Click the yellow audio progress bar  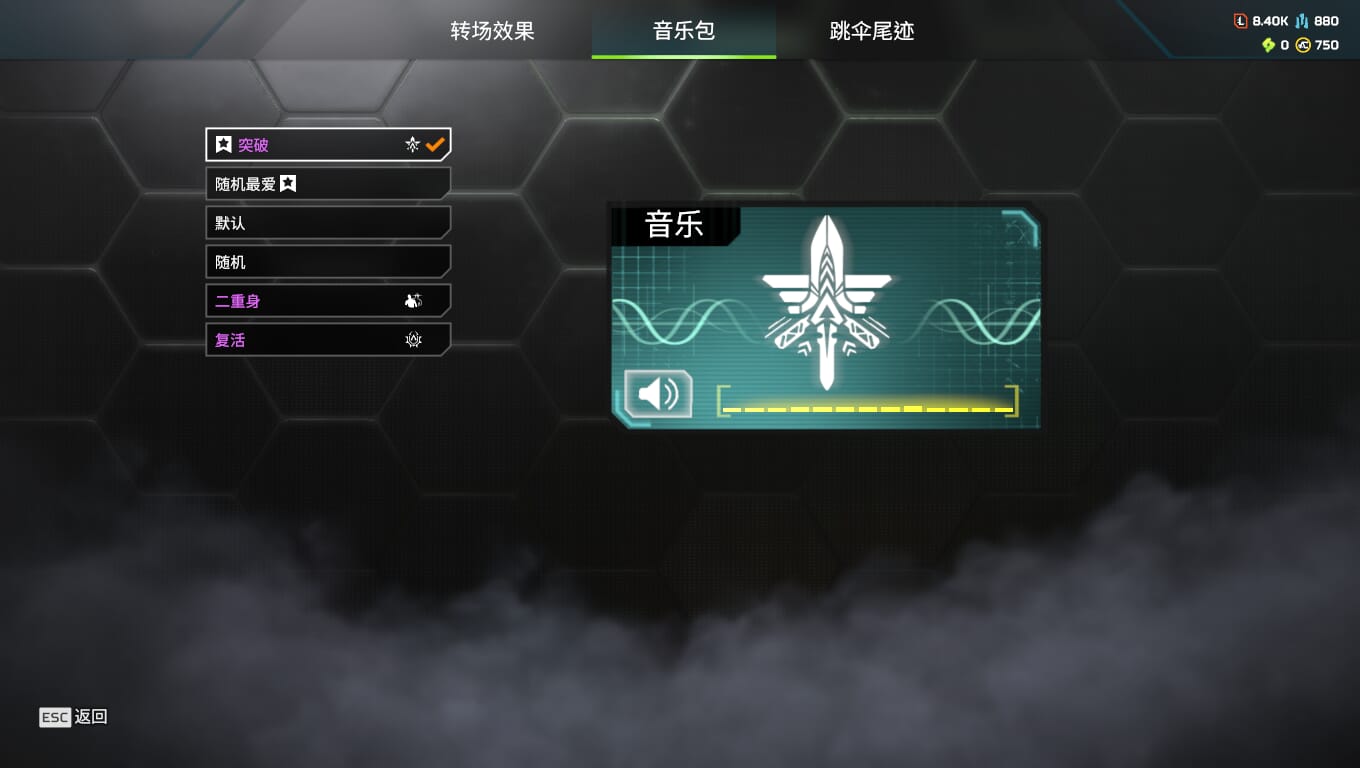(867, 409)
